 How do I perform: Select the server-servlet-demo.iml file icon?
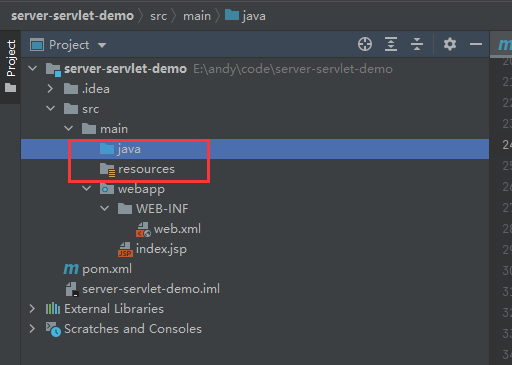72,289
